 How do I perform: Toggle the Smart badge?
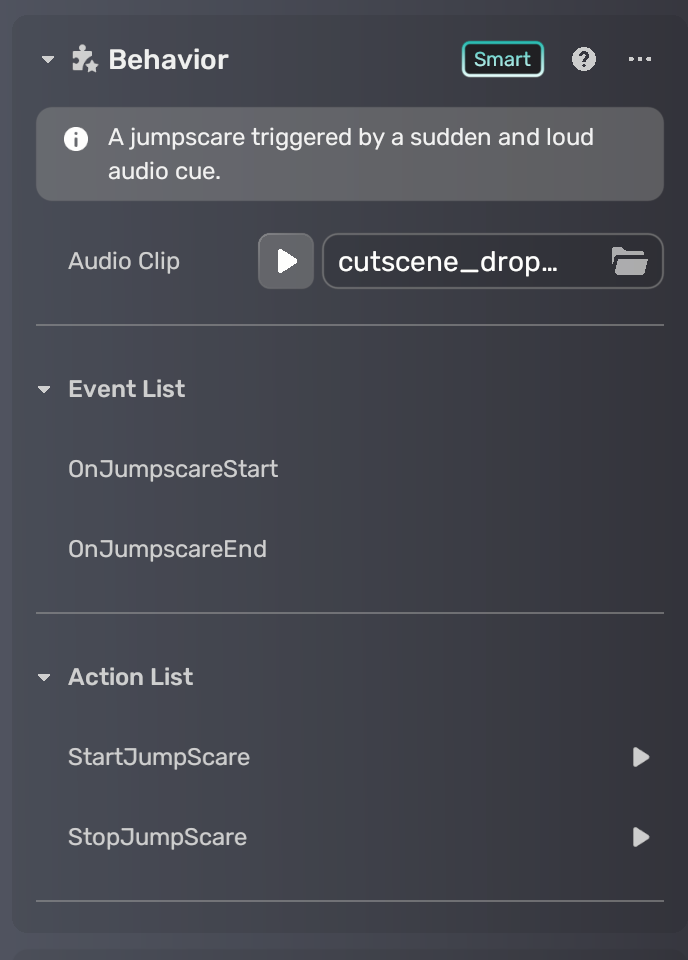pyautogui.click(x=502, y=60)
